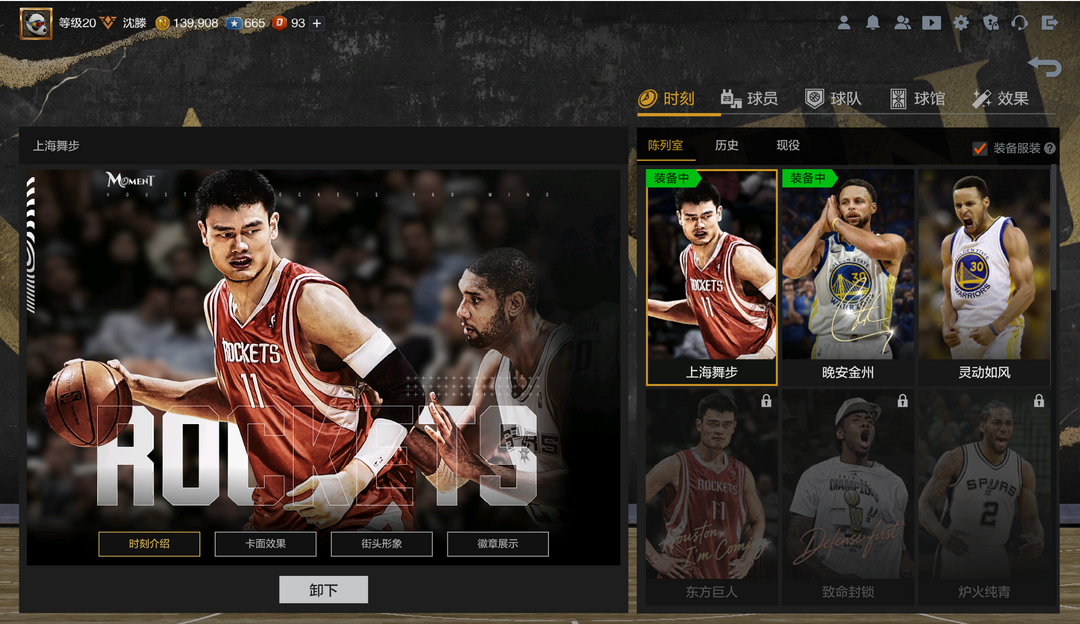Click the 街头形象 button
This screenshot has width=1080, height=624.
382,543
